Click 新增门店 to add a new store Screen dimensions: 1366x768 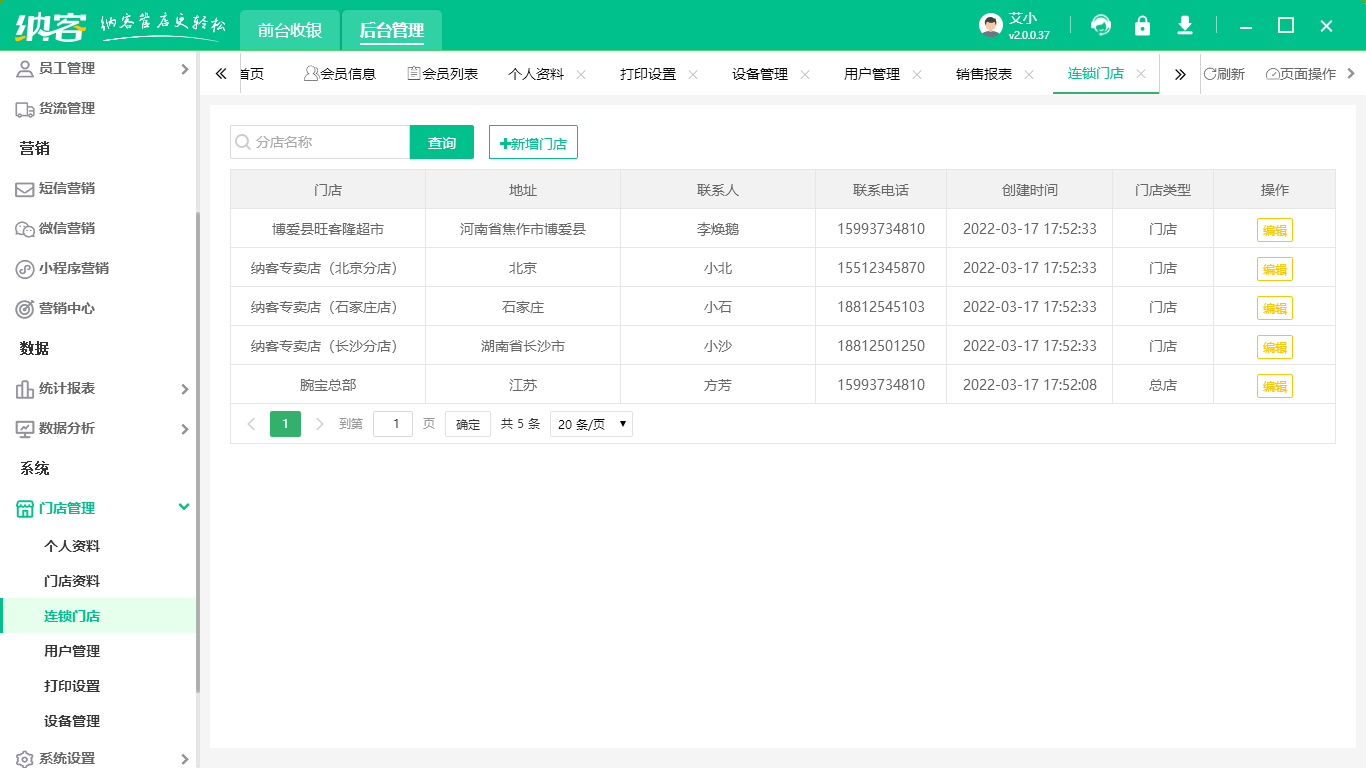[531, 142]
